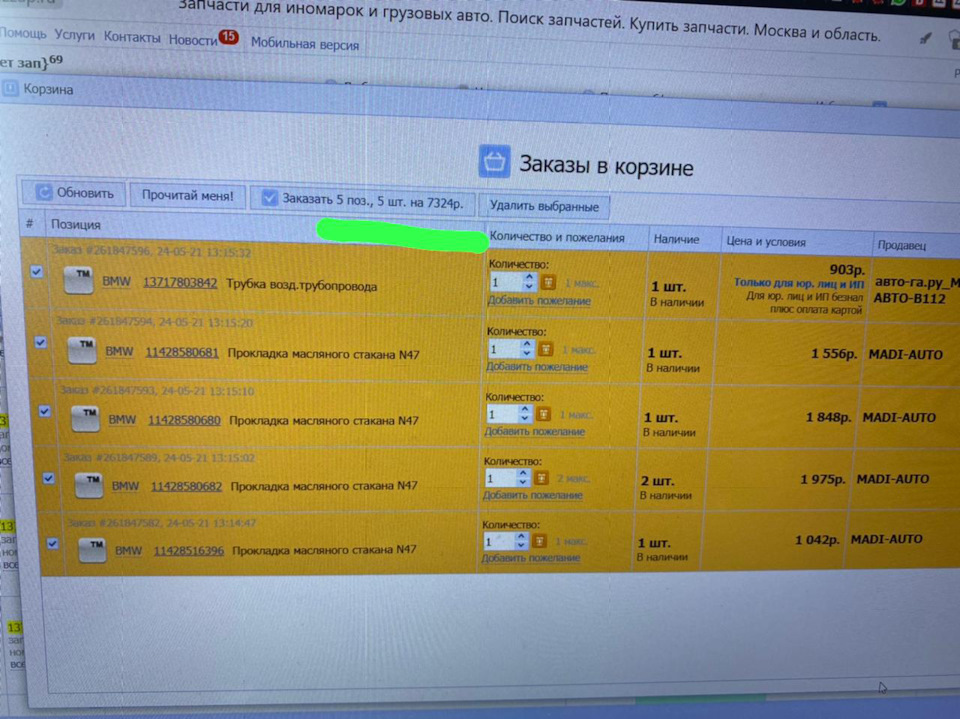960x719 pixels.
Task: Click Добавить пожелание for part 11428580680
Action: [534, 432]
